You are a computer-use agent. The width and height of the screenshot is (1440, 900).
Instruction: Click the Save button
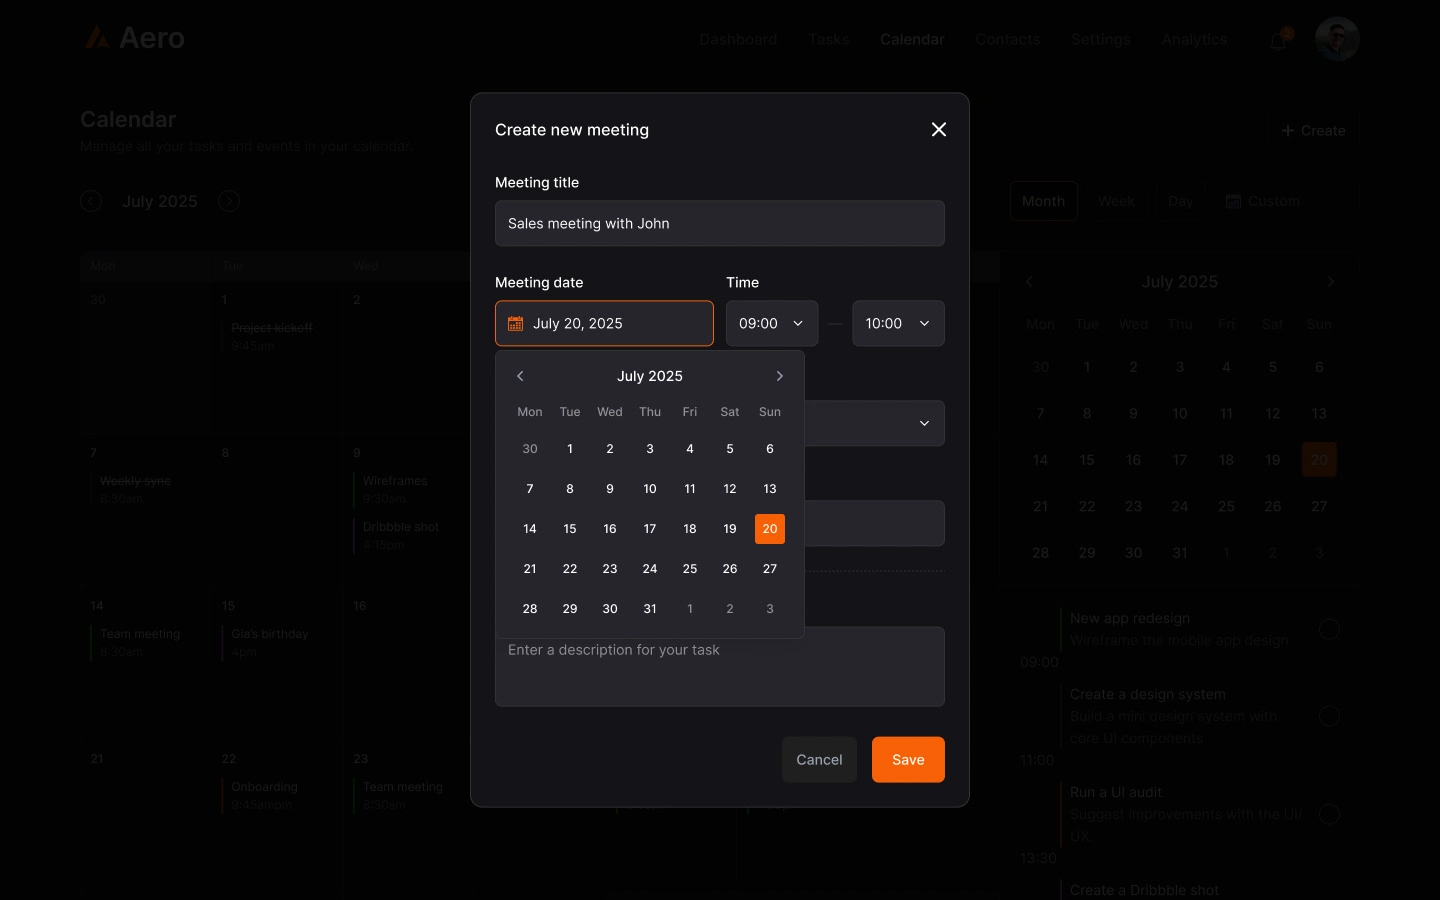(x=908, y=760)
